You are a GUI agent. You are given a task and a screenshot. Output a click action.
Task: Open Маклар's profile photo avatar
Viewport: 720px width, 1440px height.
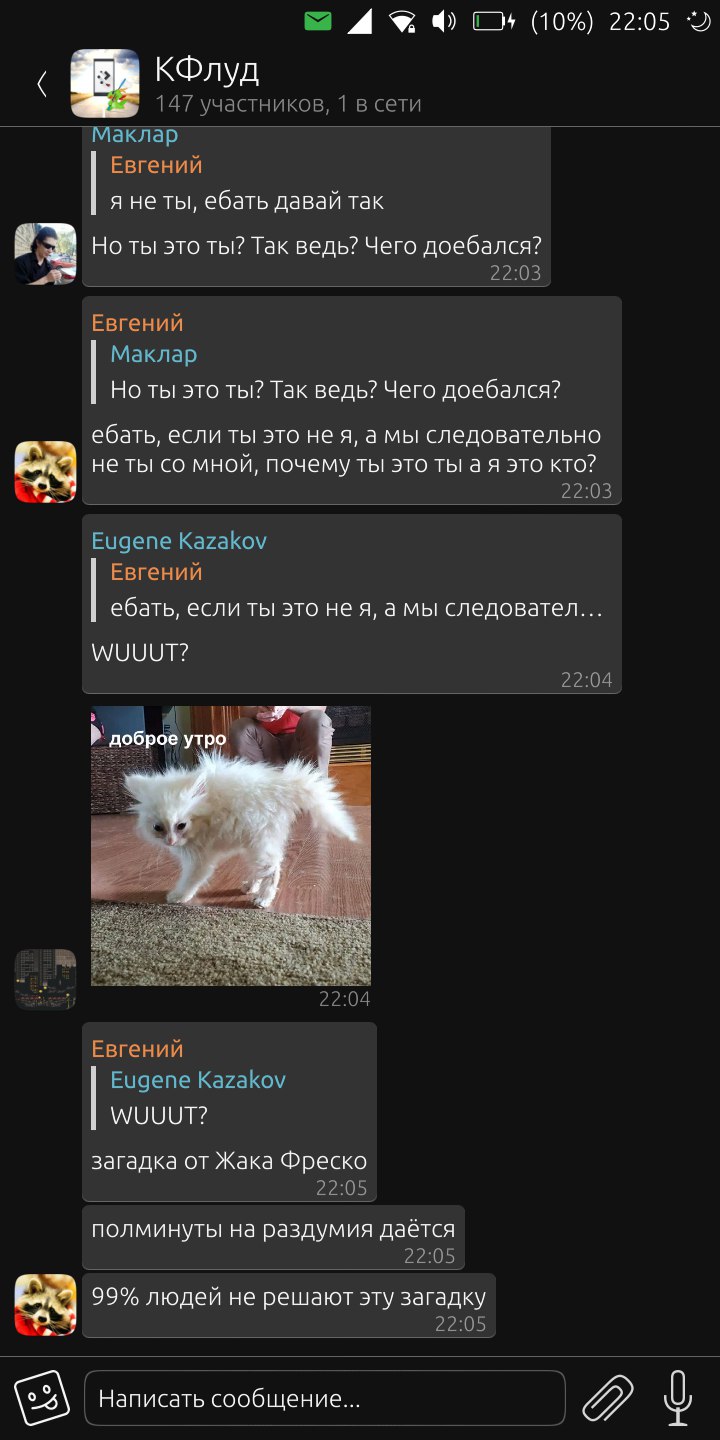coord(45,254)
